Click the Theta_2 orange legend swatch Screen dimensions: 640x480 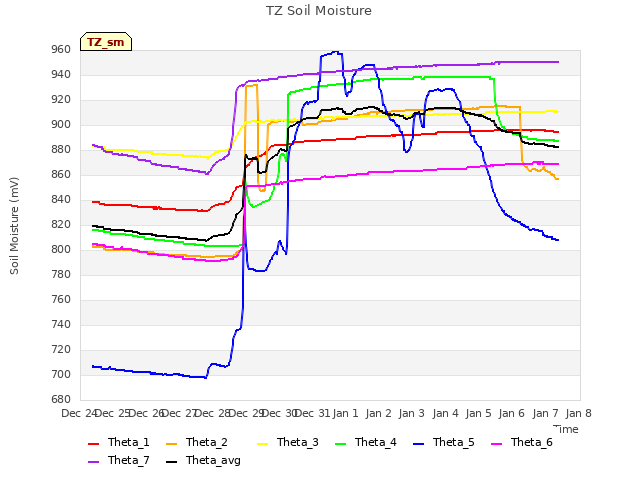point(171,444)
